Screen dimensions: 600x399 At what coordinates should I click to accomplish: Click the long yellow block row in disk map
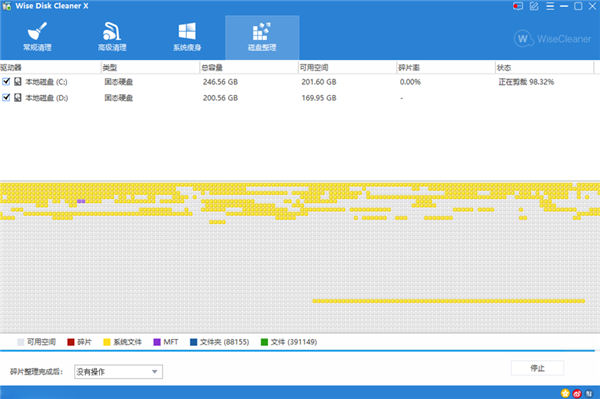tap(448, 301)
